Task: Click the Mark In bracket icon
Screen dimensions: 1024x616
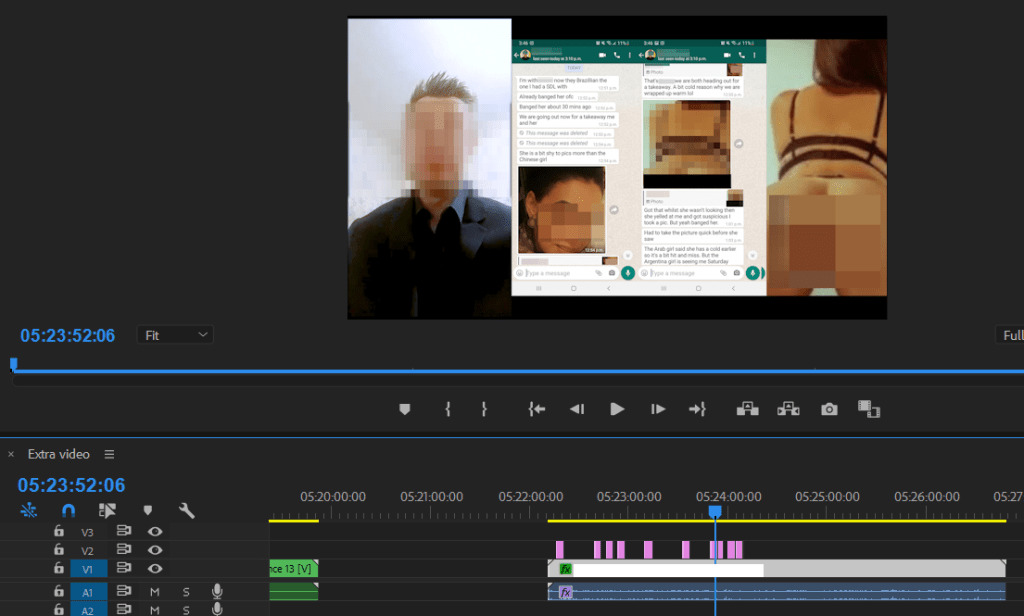Action: [449, 409]
